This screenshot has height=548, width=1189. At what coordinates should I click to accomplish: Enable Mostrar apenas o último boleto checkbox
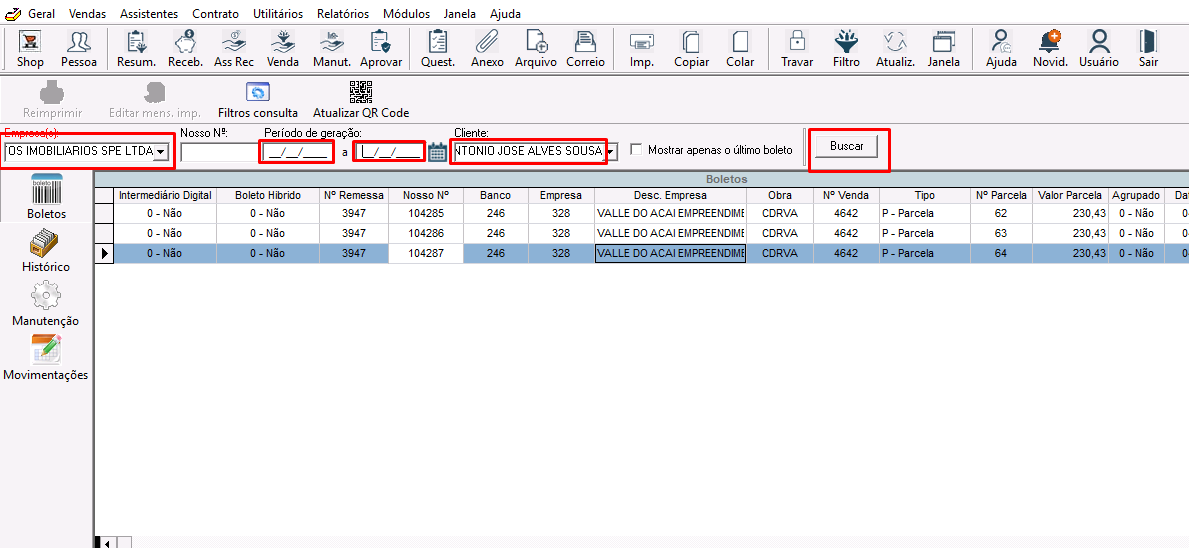point(636,150)
